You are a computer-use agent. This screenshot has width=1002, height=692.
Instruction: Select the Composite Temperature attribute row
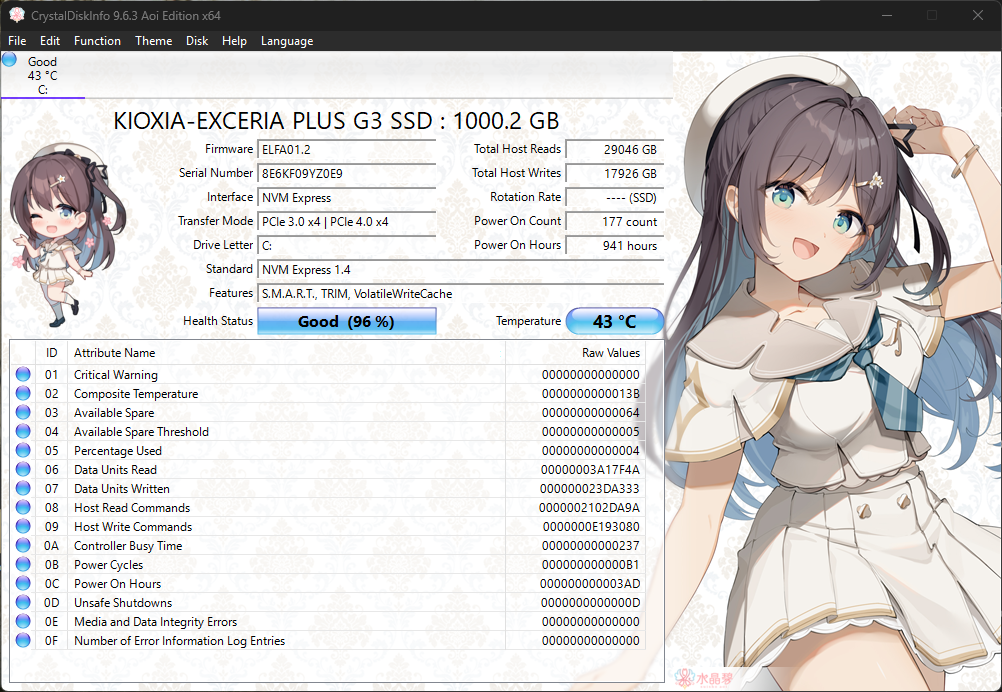tap(136, 394)
